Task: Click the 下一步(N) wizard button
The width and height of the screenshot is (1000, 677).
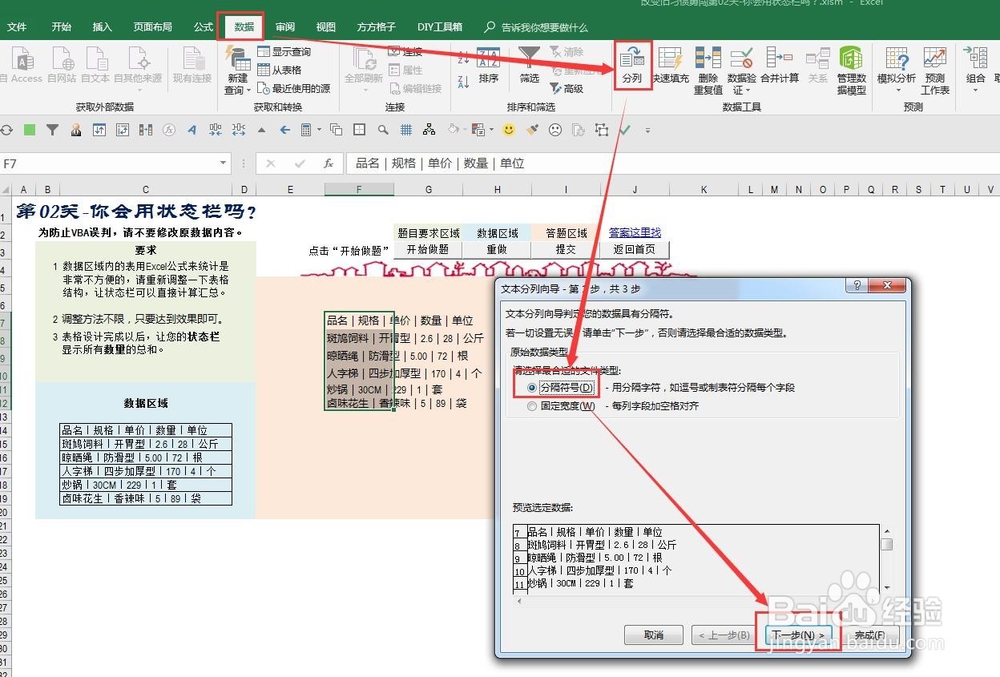Action: pyautogui.click(x=800, y=634)
